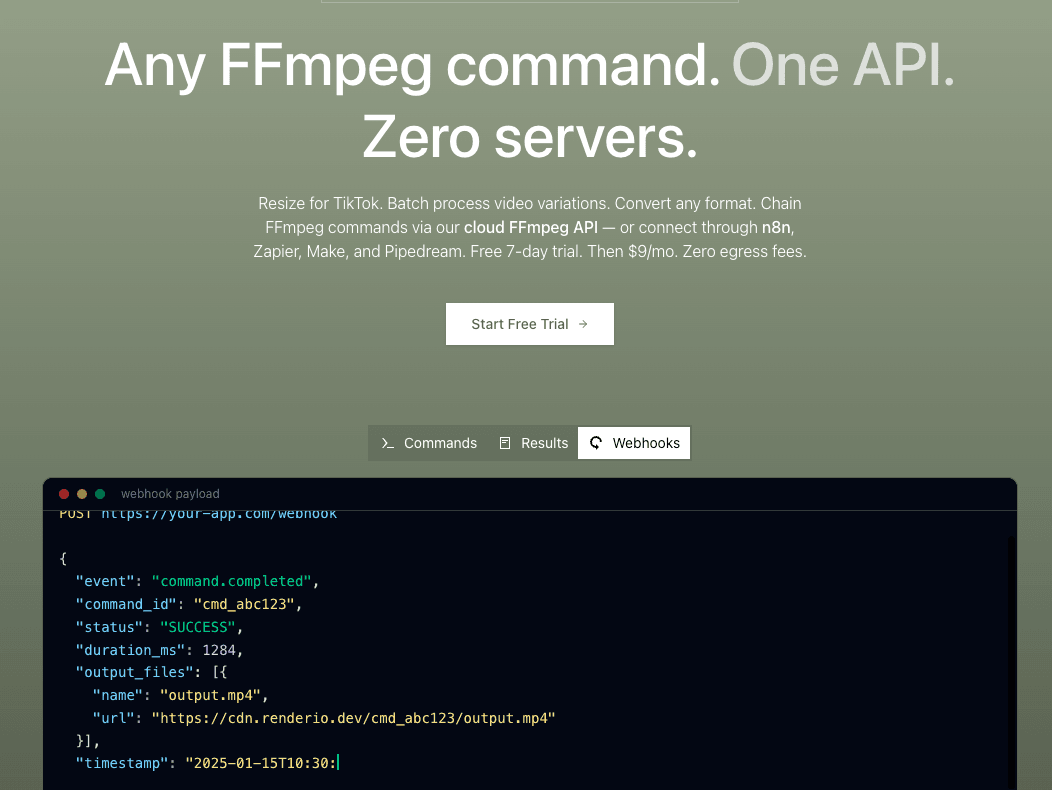The height and width of the screenshot is (790, 1052).
Task: Click the "output.mp4" name value
Action: click(x=210, y=695)
